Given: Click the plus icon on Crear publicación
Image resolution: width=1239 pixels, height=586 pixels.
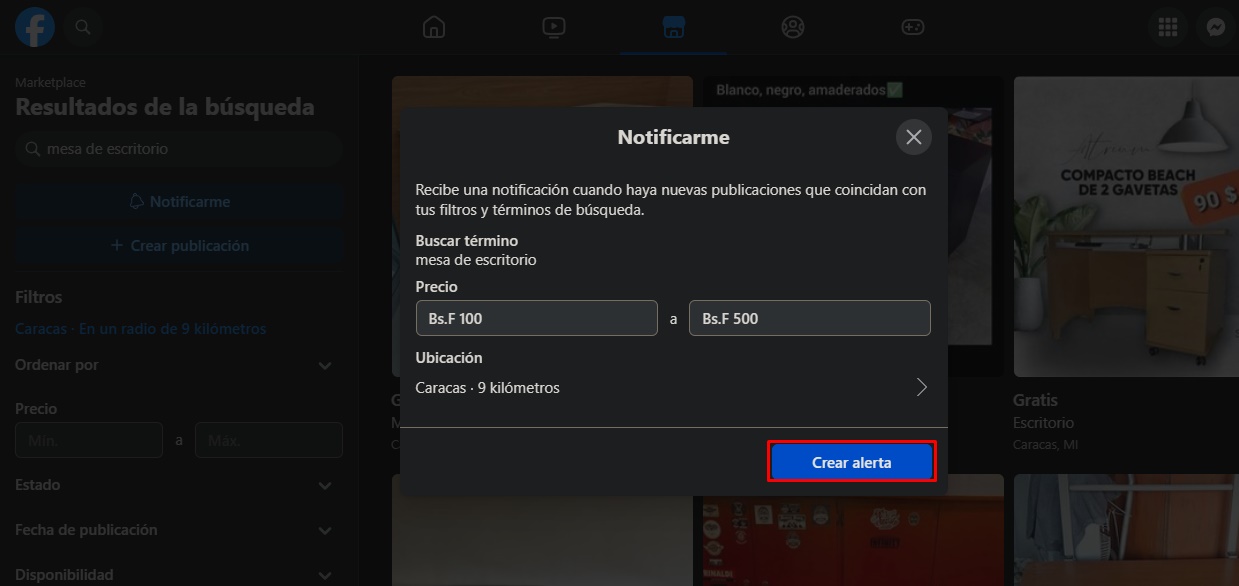Looking at the screenshot, I should [x=117, y=245].
